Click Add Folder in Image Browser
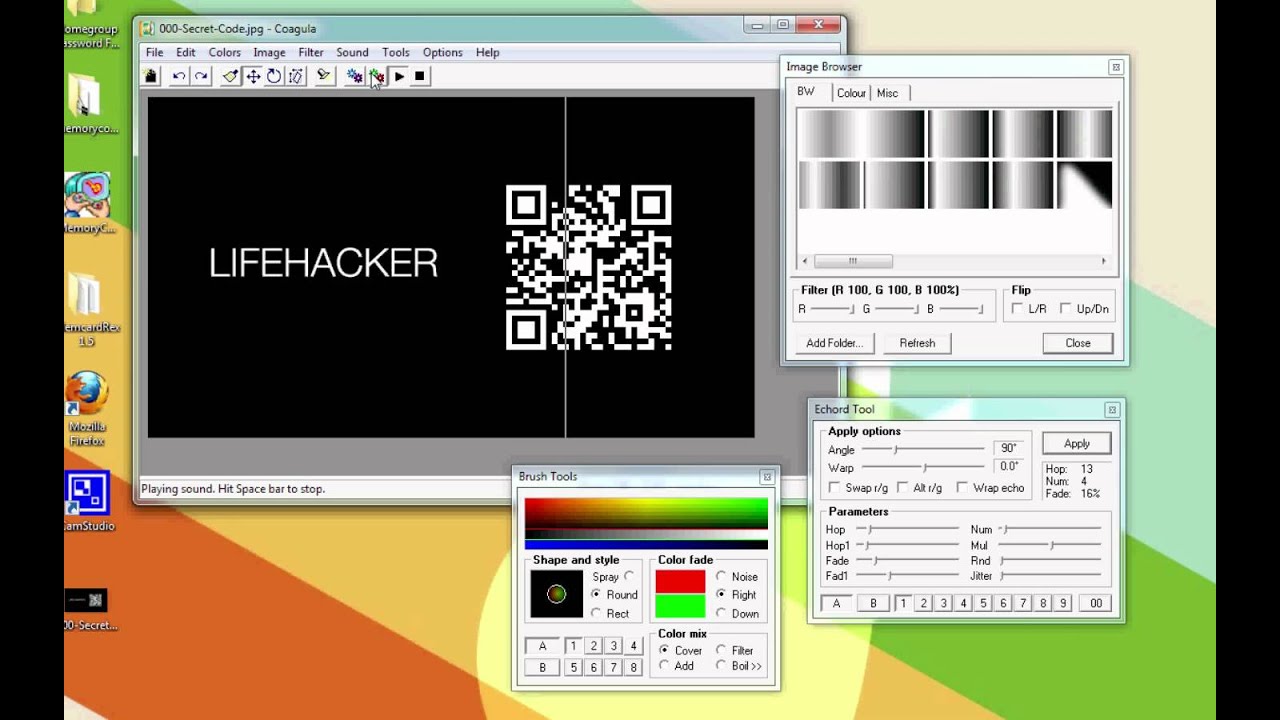This screenshot has width=1280, height=720. tap(834, 343)
